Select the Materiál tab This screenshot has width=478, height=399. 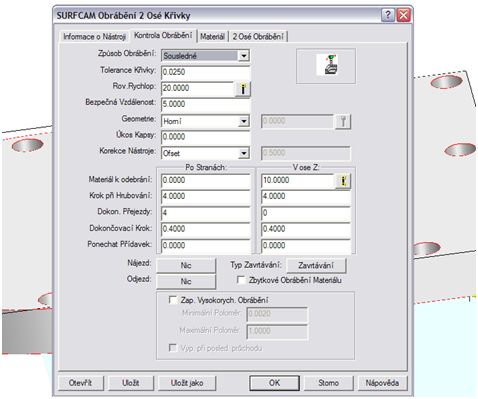[x=212, y=37]
